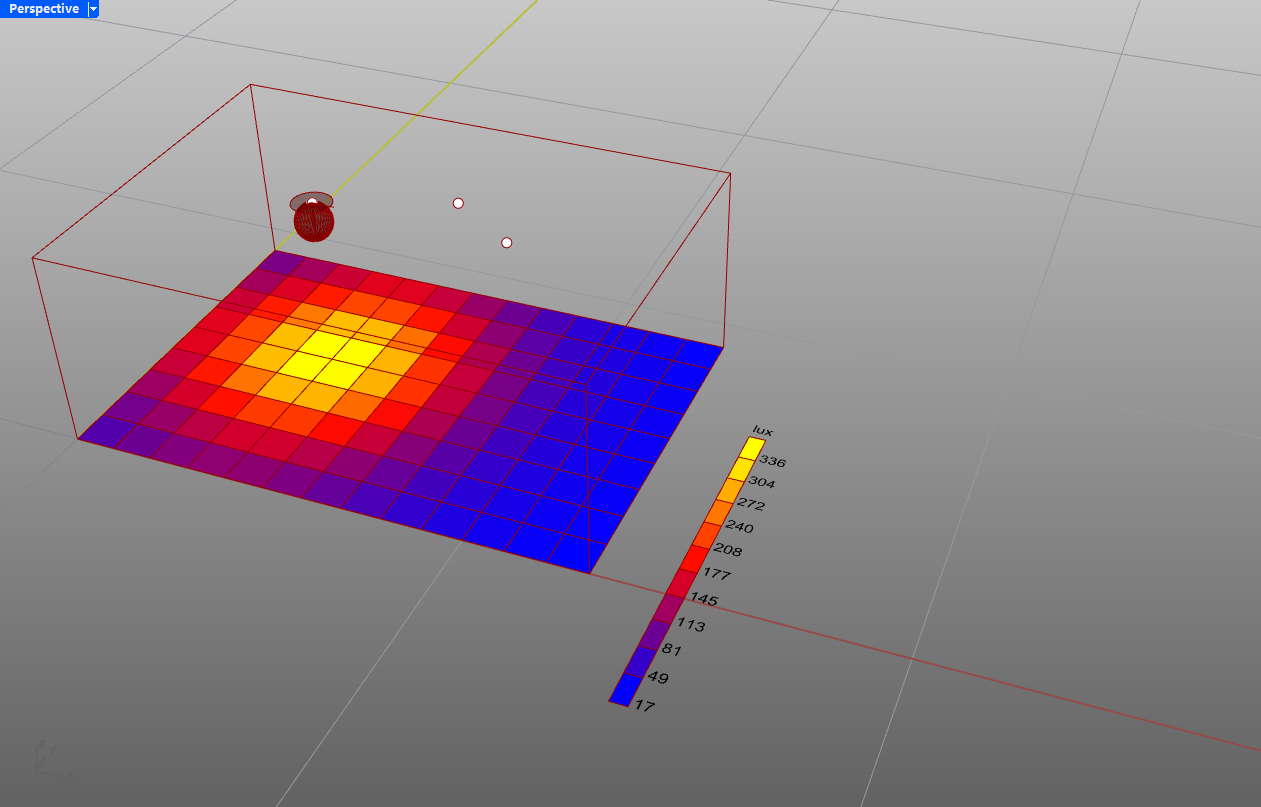The image size is (1261, 807).
Task: Click the 17 legend value label
Action: (x=645, y=705)
